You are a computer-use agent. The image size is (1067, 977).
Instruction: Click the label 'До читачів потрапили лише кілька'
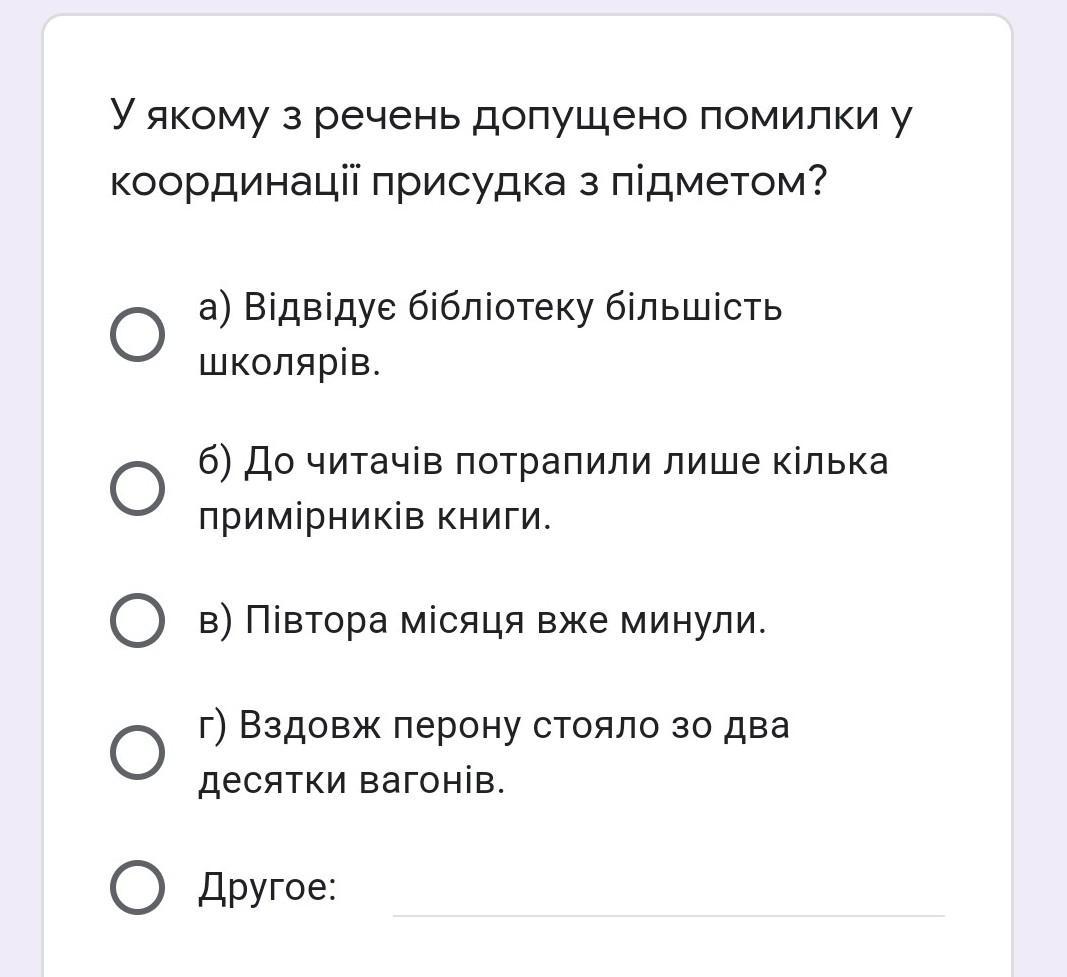point(566,461)
